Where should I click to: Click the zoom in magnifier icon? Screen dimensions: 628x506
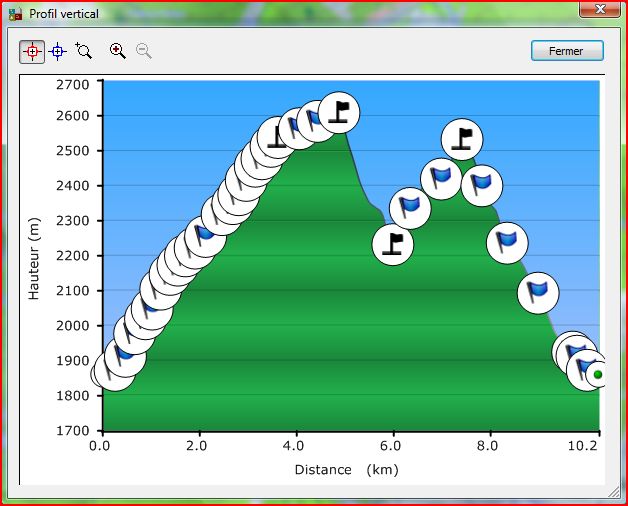pos(118,51)
